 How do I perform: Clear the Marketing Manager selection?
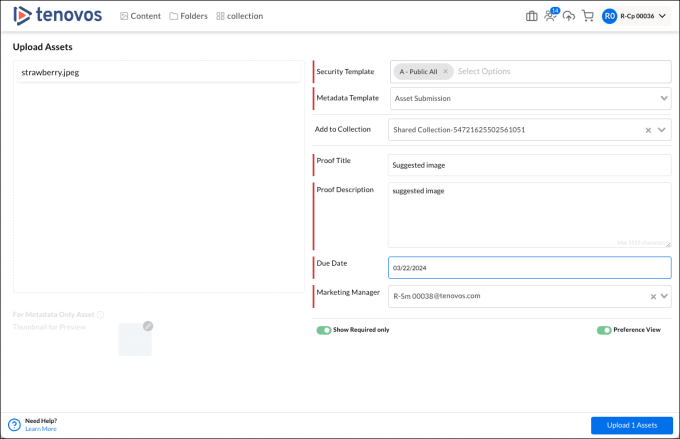click(x=653, y=297)
